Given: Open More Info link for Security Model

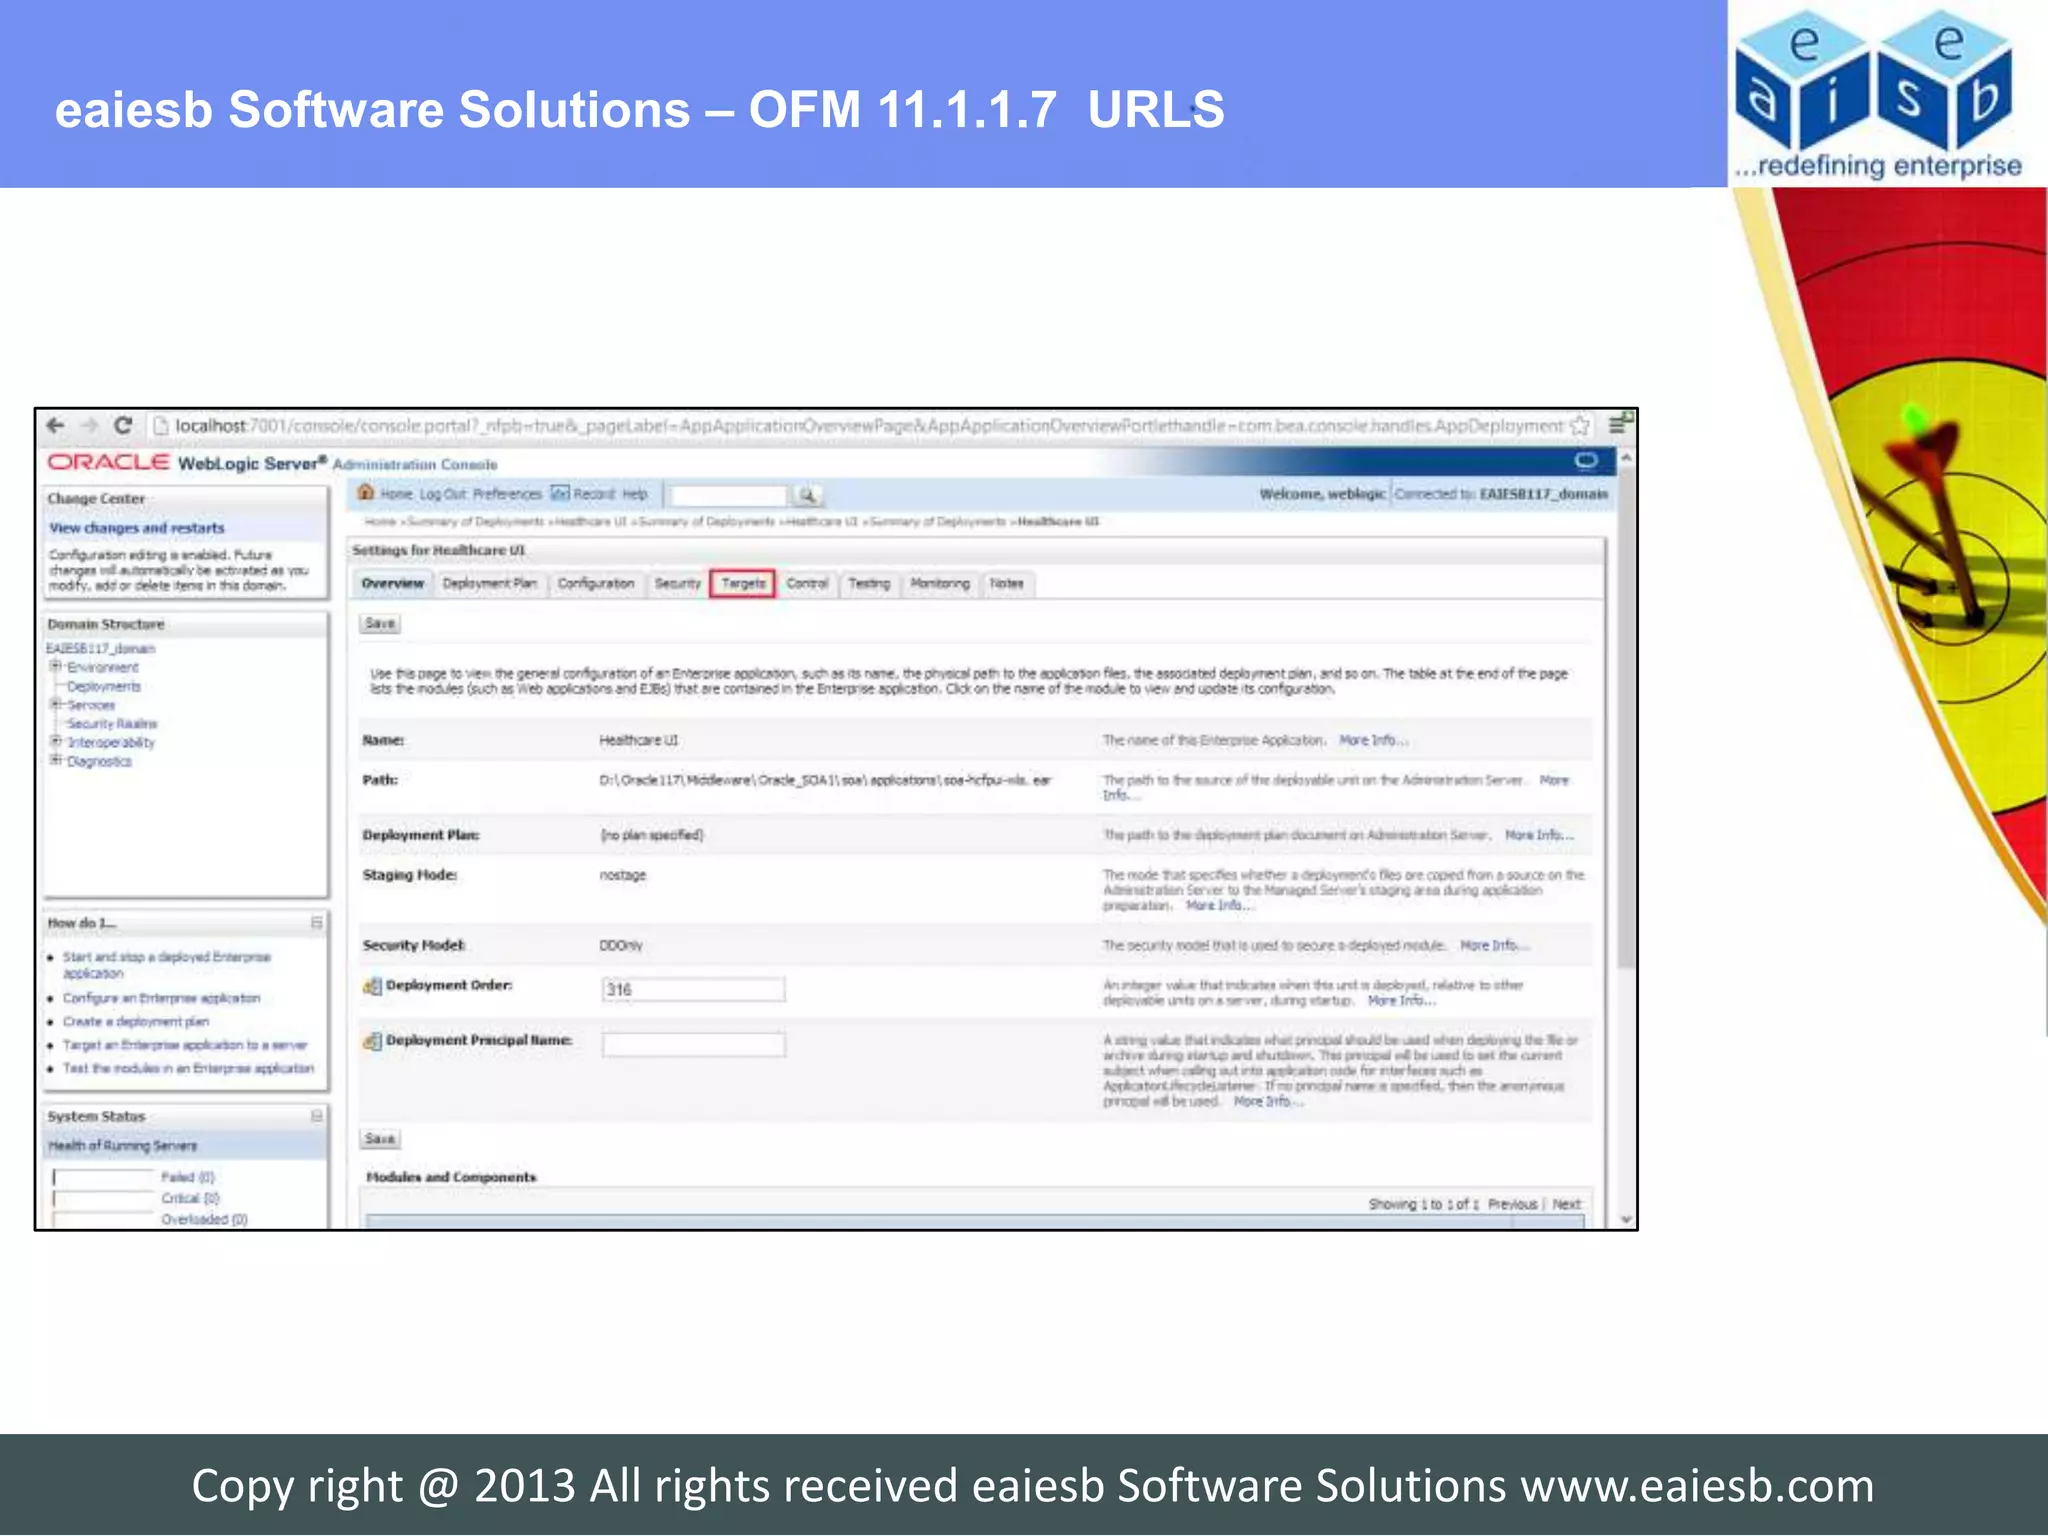Looking at the screenshot, I should coord(1493,944).
